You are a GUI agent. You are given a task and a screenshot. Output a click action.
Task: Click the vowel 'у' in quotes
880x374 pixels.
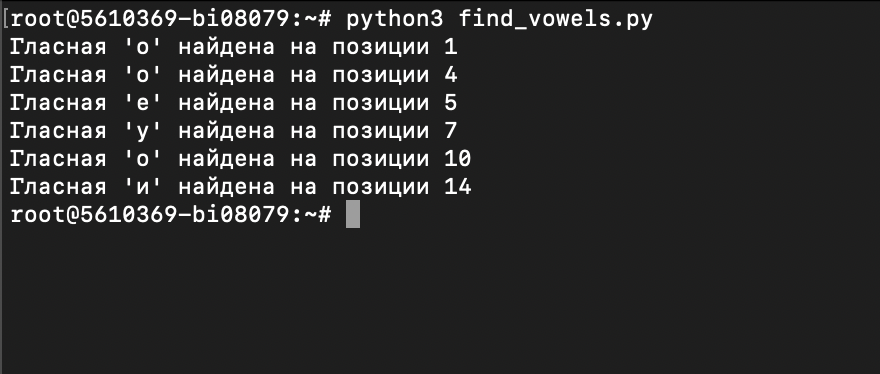click(142, 132)
